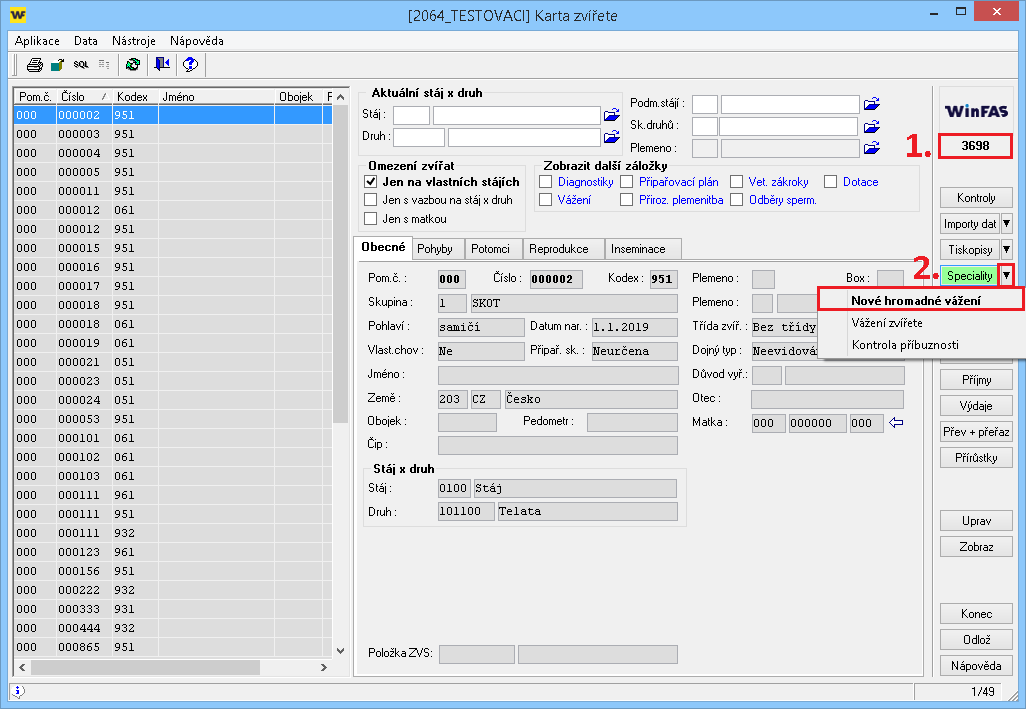
Task: Click folder icon next to Stáj field
Action: coord(612,115)
